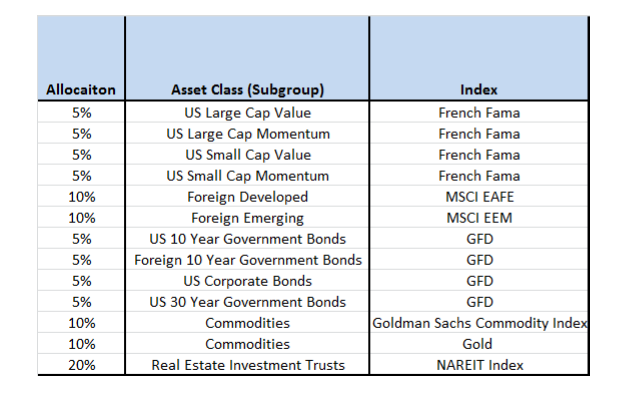Select the US Large Cap Value cell
This screenshot has width=621, height=403.
pos(248,113)
